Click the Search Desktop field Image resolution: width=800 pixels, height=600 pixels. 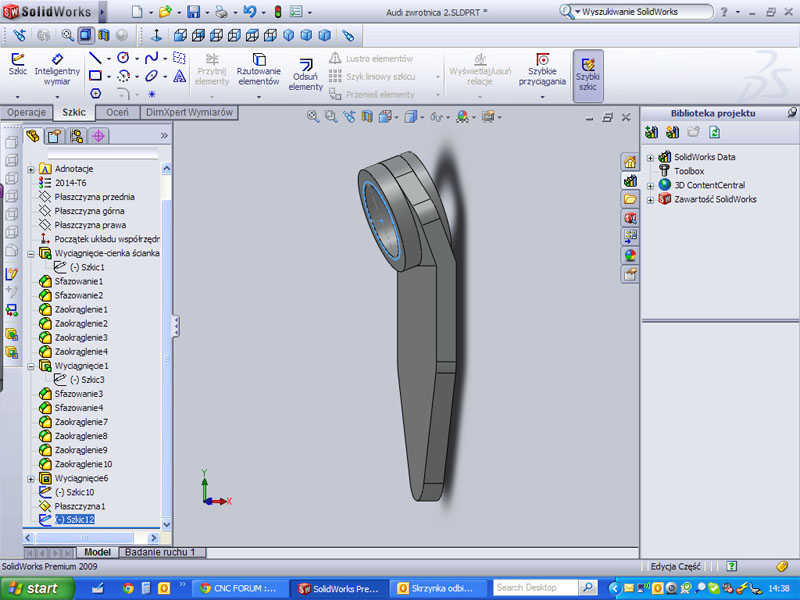(x=535, y=588)
